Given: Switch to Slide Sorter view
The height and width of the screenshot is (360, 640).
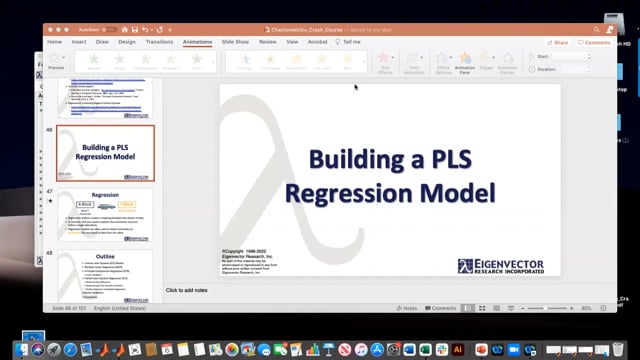Looking at the screenshot, I should [482, 308].
